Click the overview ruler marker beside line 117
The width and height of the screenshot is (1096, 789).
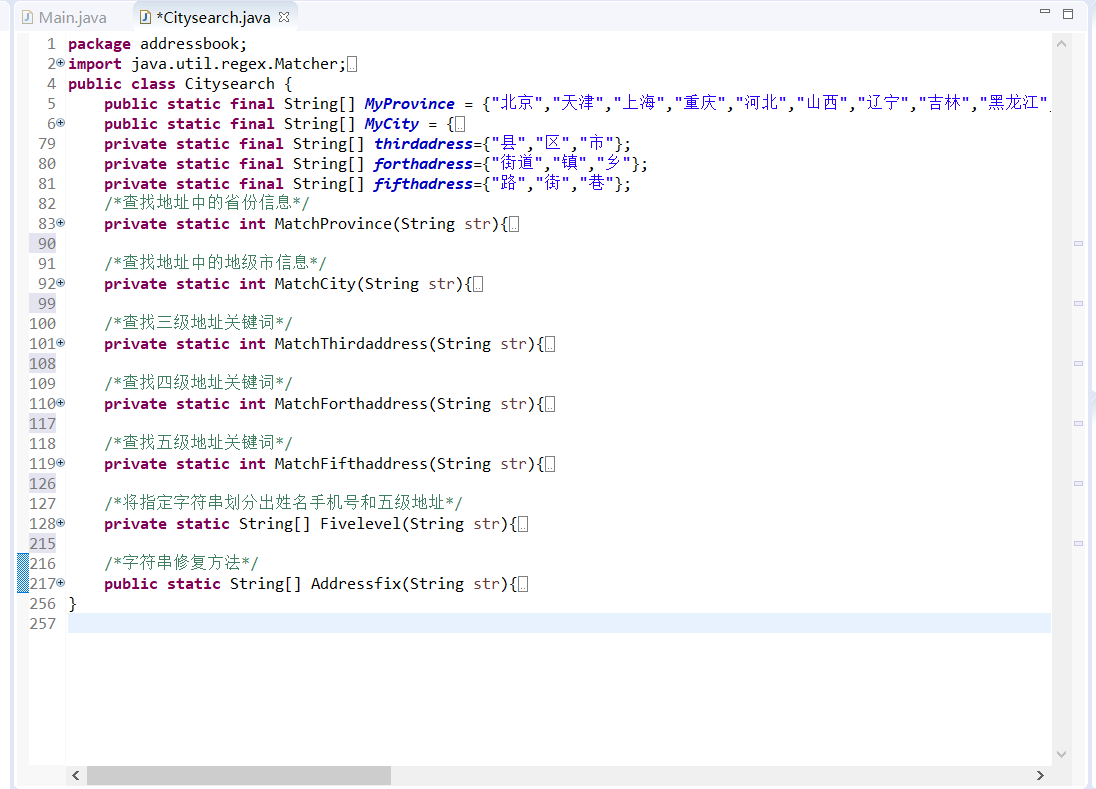click(1079, 424)
